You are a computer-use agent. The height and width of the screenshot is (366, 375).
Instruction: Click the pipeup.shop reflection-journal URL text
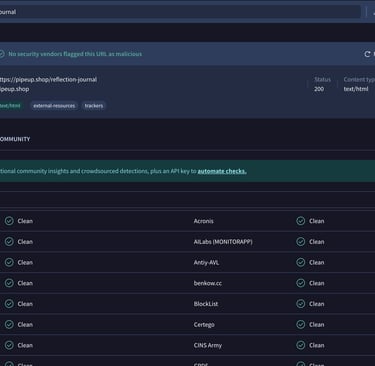point(48,80)
